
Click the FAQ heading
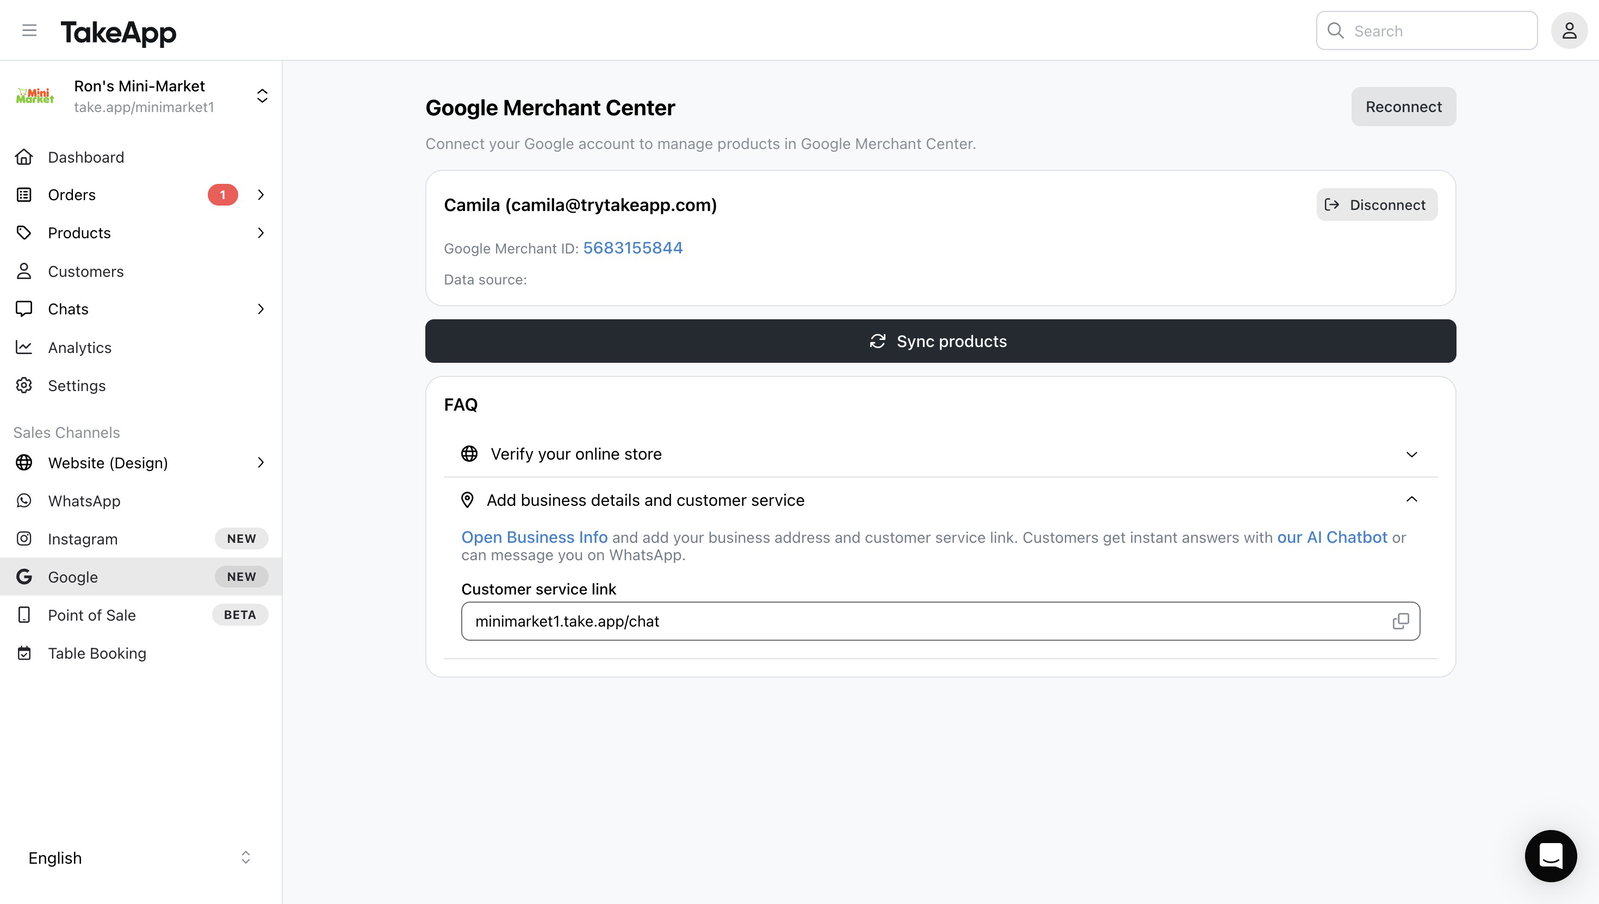point(461,405)
